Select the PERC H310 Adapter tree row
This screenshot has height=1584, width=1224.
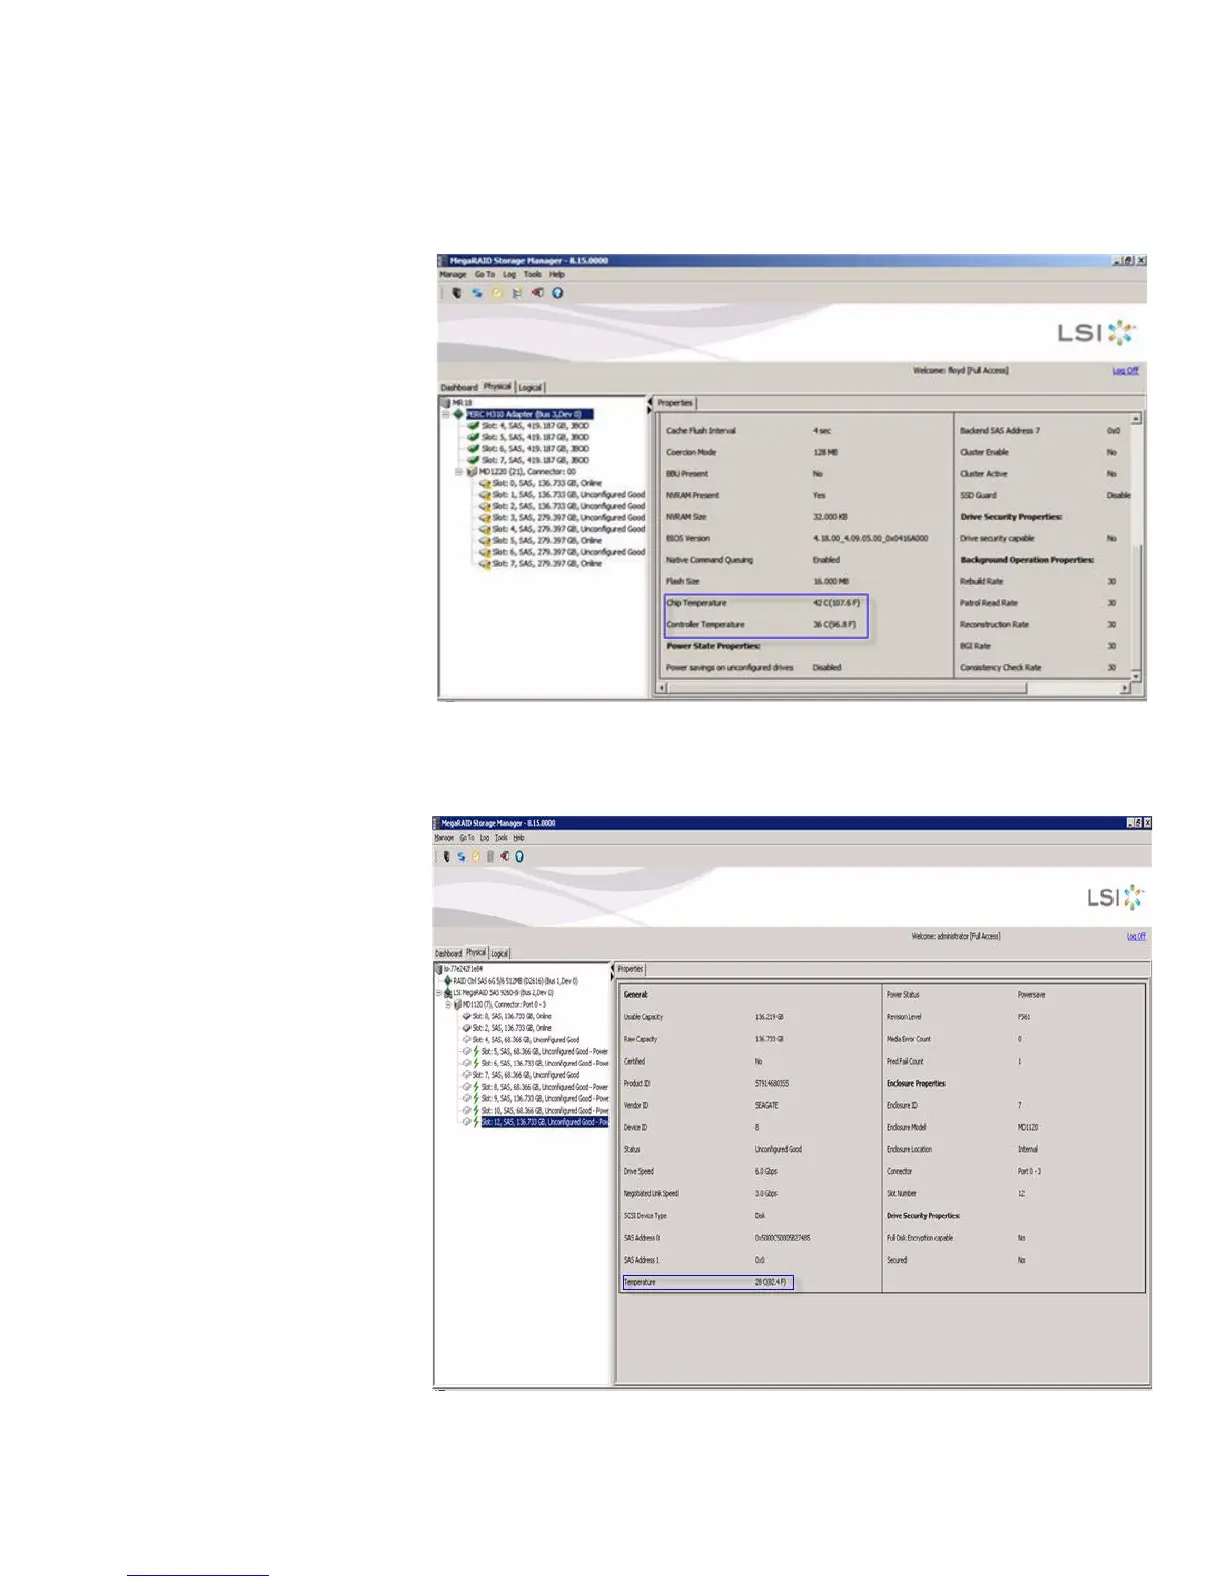coord(530,414)
